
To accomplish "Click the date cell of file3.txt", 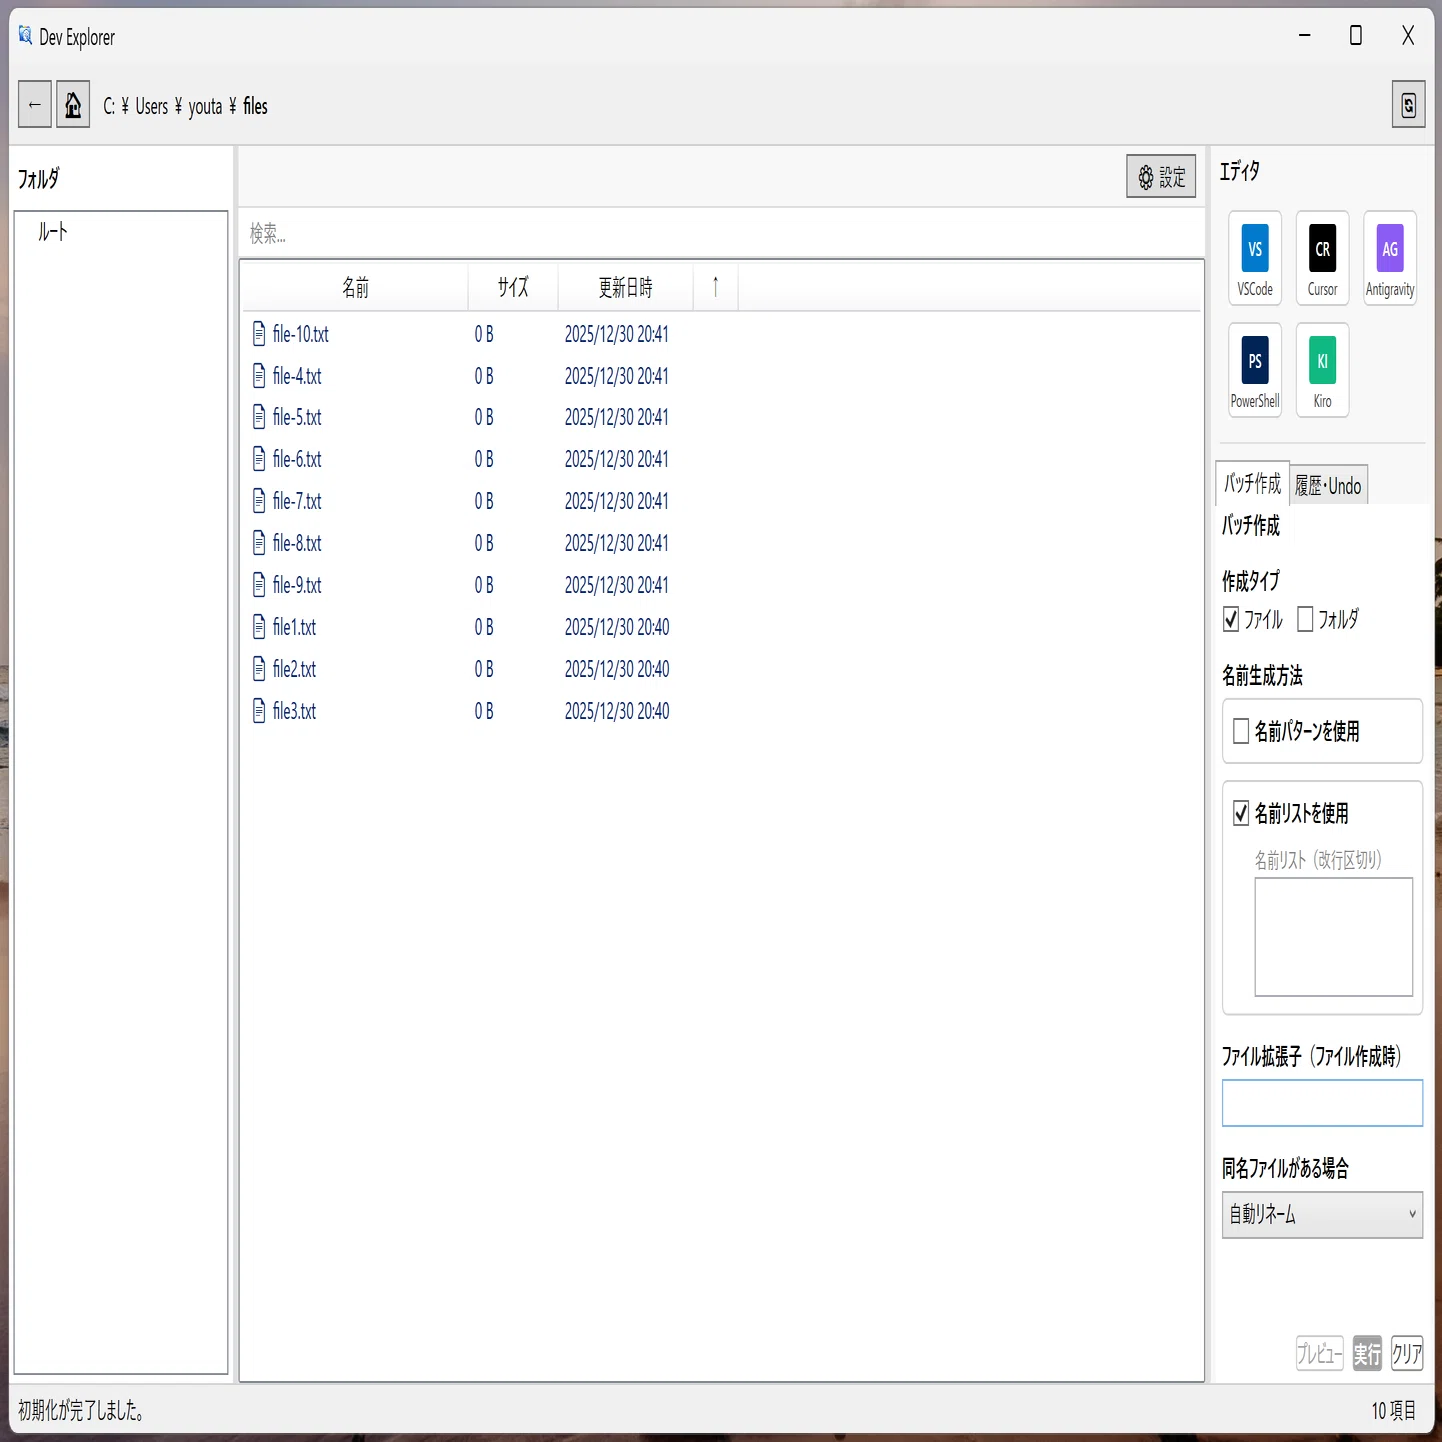I will click(617, 711).
